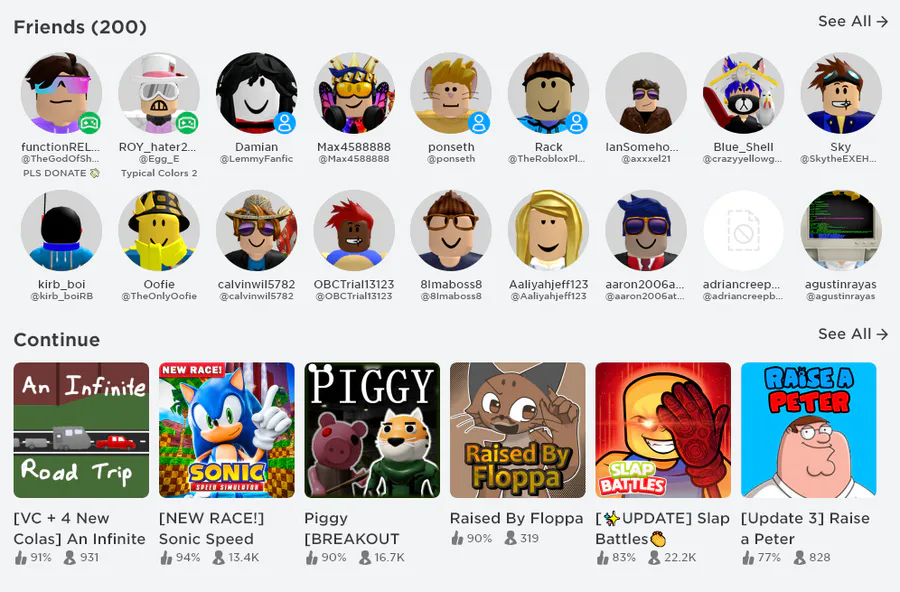Open An Infinite Road Trip game tile
900x592 pixels.
coord(81,430)
